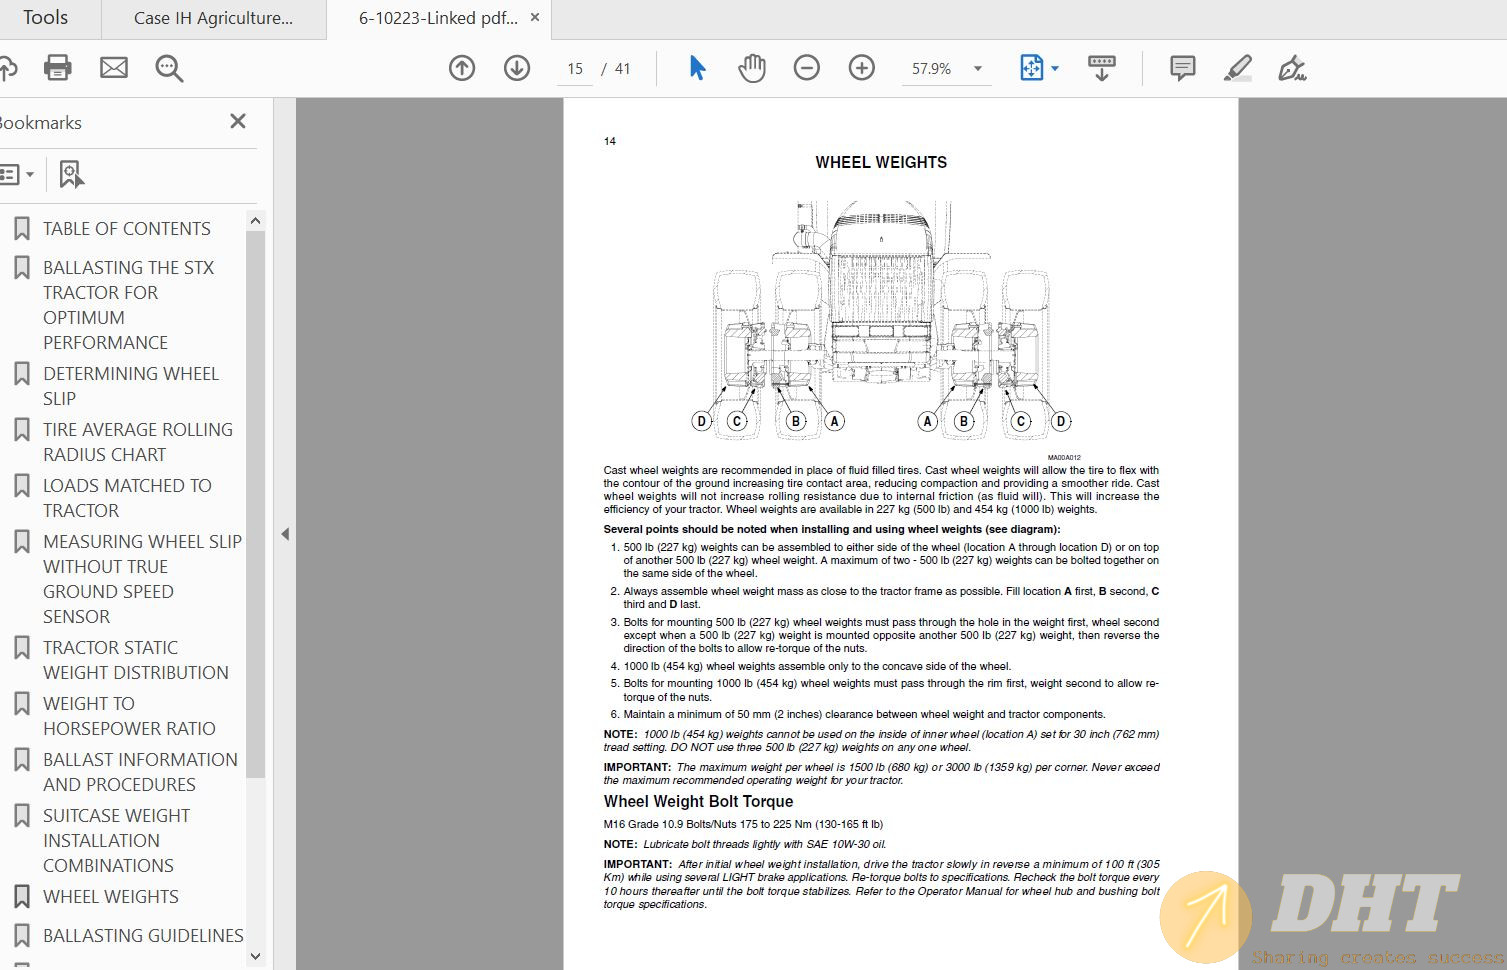Viewport: 1507px width, 970px height.
Task: Click the page 14 number label
Action: [610, 141]
